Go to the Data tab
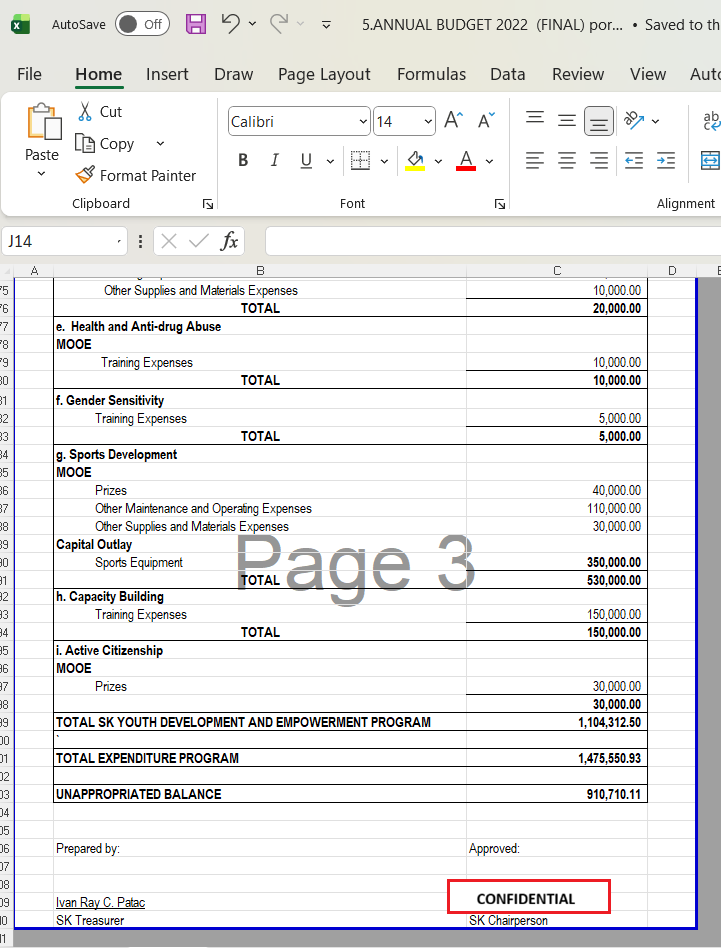 click(508, 74)
